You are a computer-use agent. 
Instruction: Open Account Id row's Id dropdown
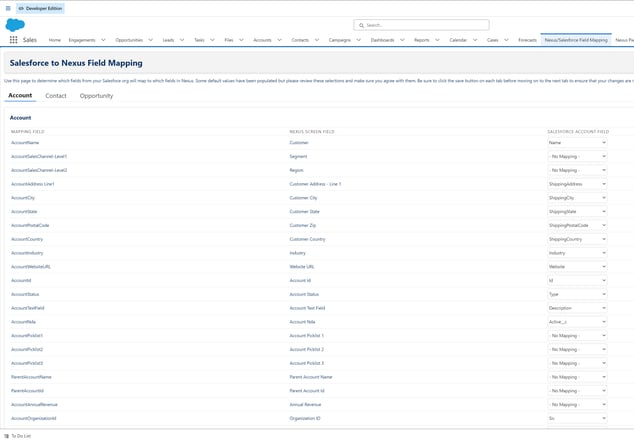[x=577, y=280]
